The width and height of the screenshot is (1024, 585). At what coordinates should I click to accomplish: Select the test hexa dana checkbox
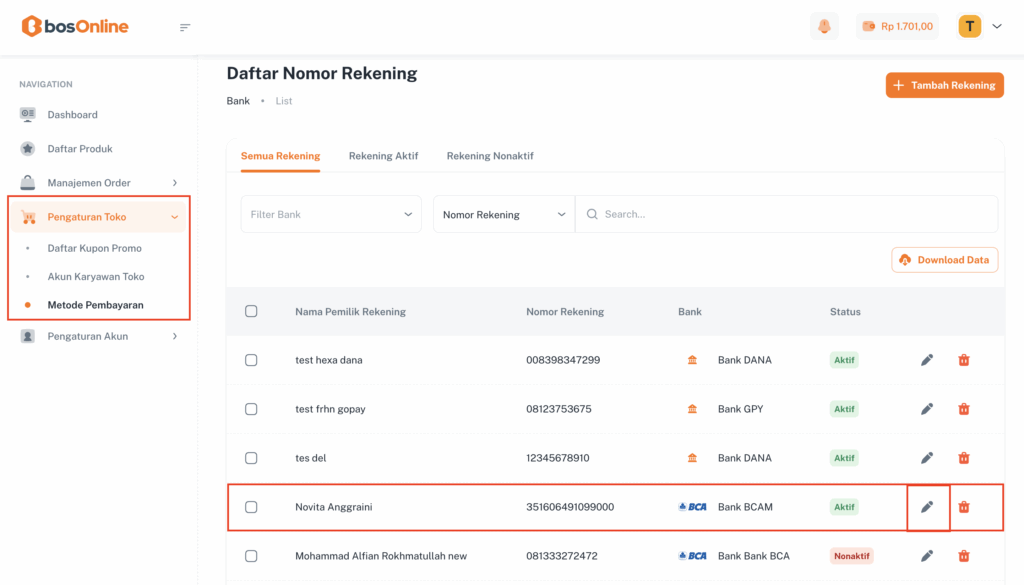[x=251, y=360]
